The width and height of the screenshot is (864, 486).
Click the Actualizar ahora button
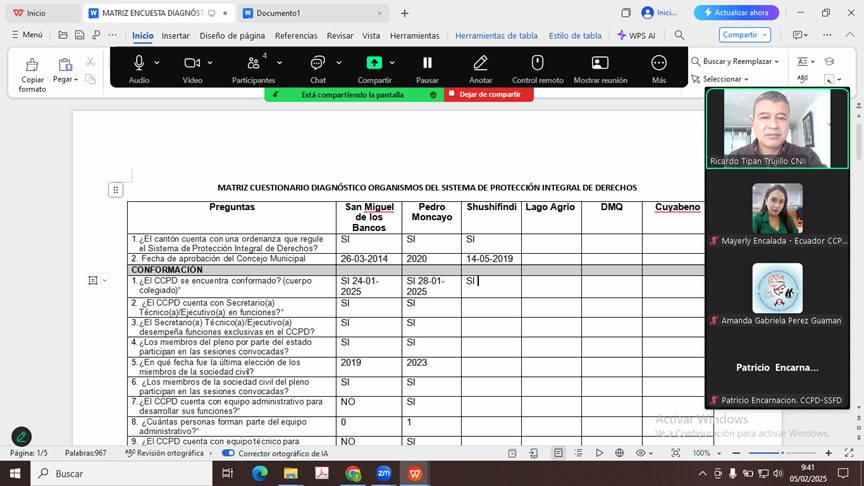tap(736, 13)
